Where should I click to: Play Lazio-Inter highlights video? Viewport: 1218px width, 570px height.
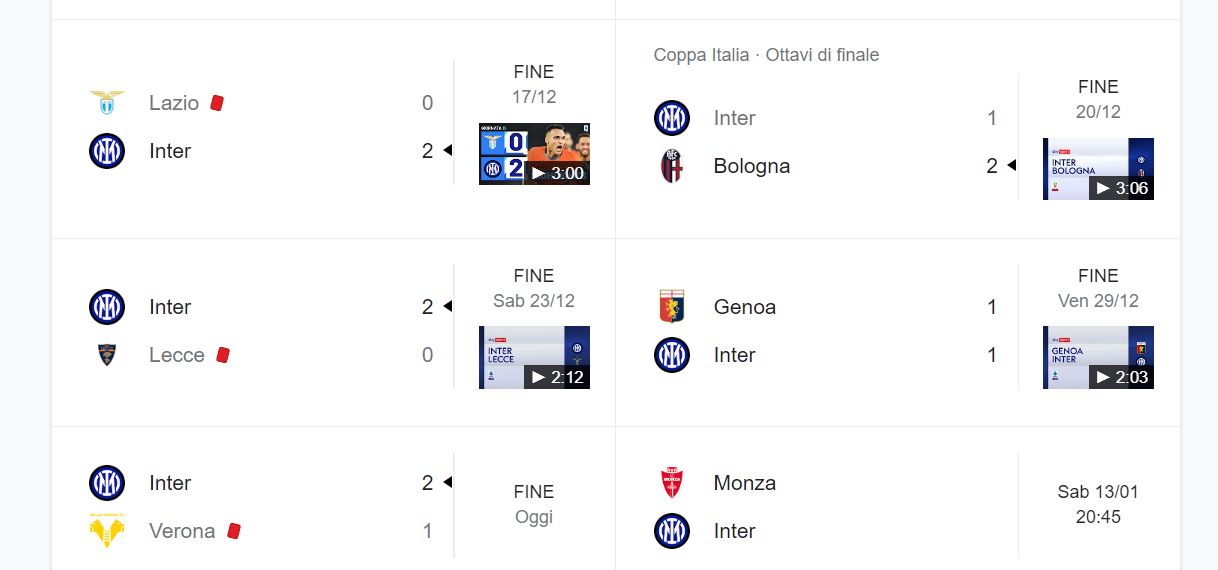(x=534, y=154)
